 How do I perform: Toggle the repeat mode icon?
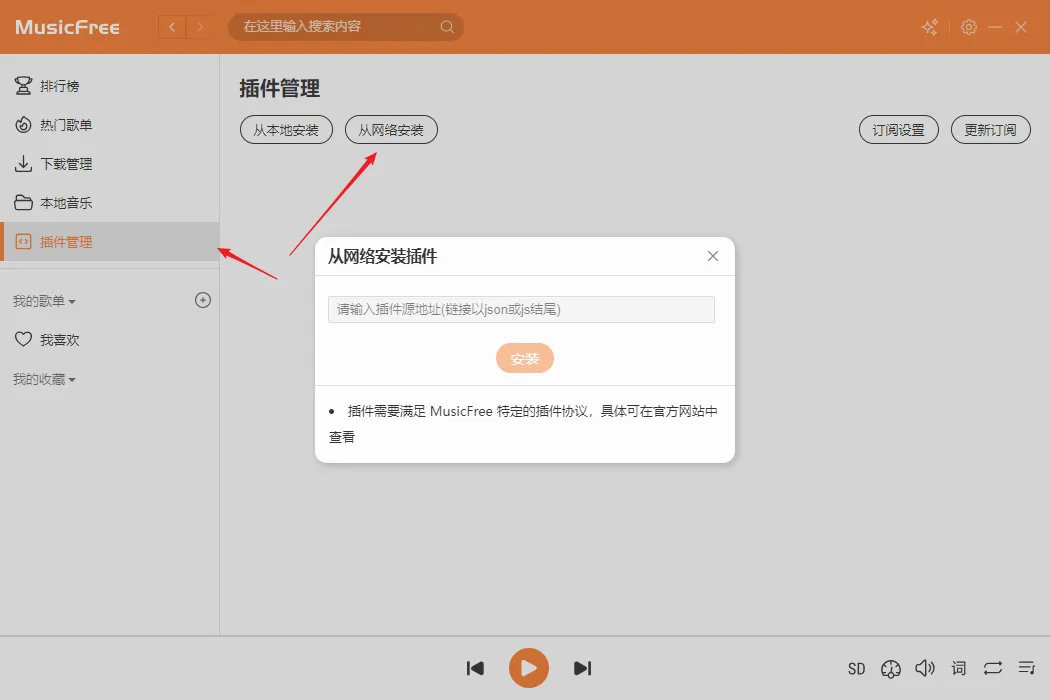pos(992,668)
